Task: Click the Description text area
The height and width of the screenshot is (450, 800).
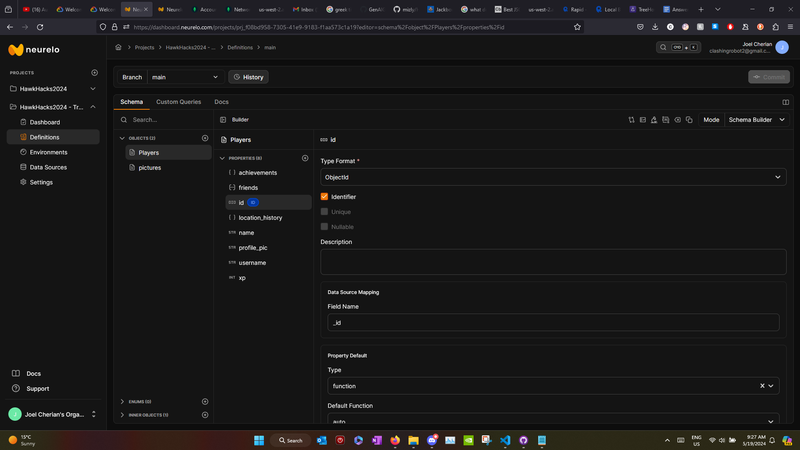Action: tap(553, 262)
